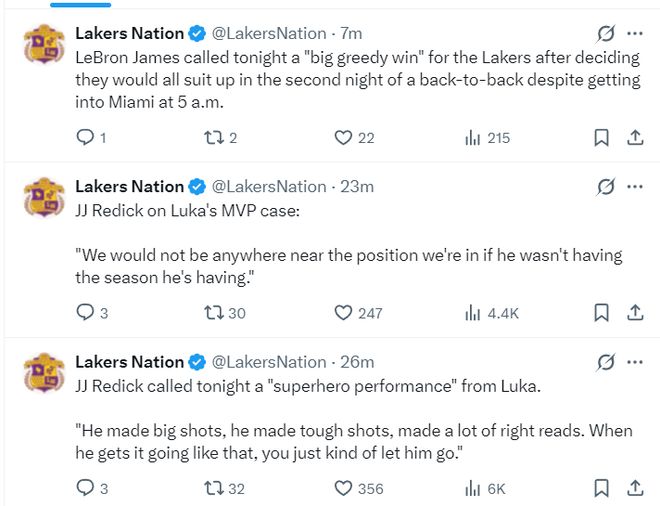Share the LeBron "big greedy win" tweet
The height and width of the screenshot is (506, 660).
[634, 138]
